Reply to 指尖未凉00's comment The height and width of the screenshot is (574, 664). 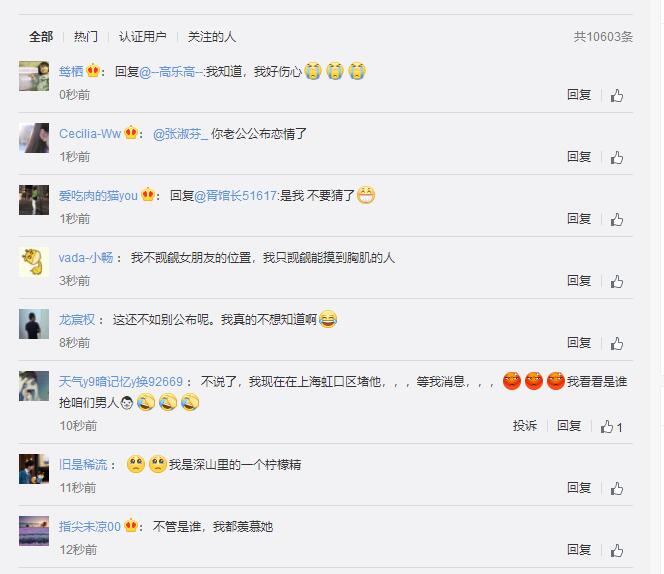579,549
